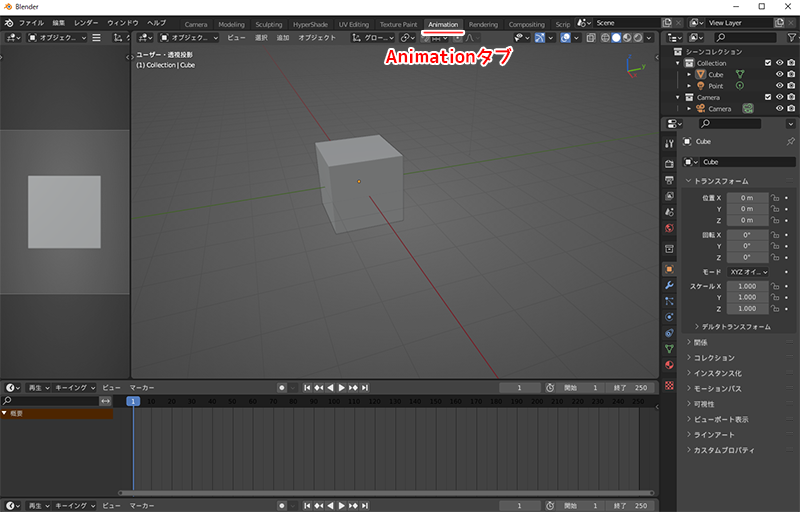Viewport: 800px width, 512px height.
Task: Click the Blender logo menu icon
Action: (8, 22)
